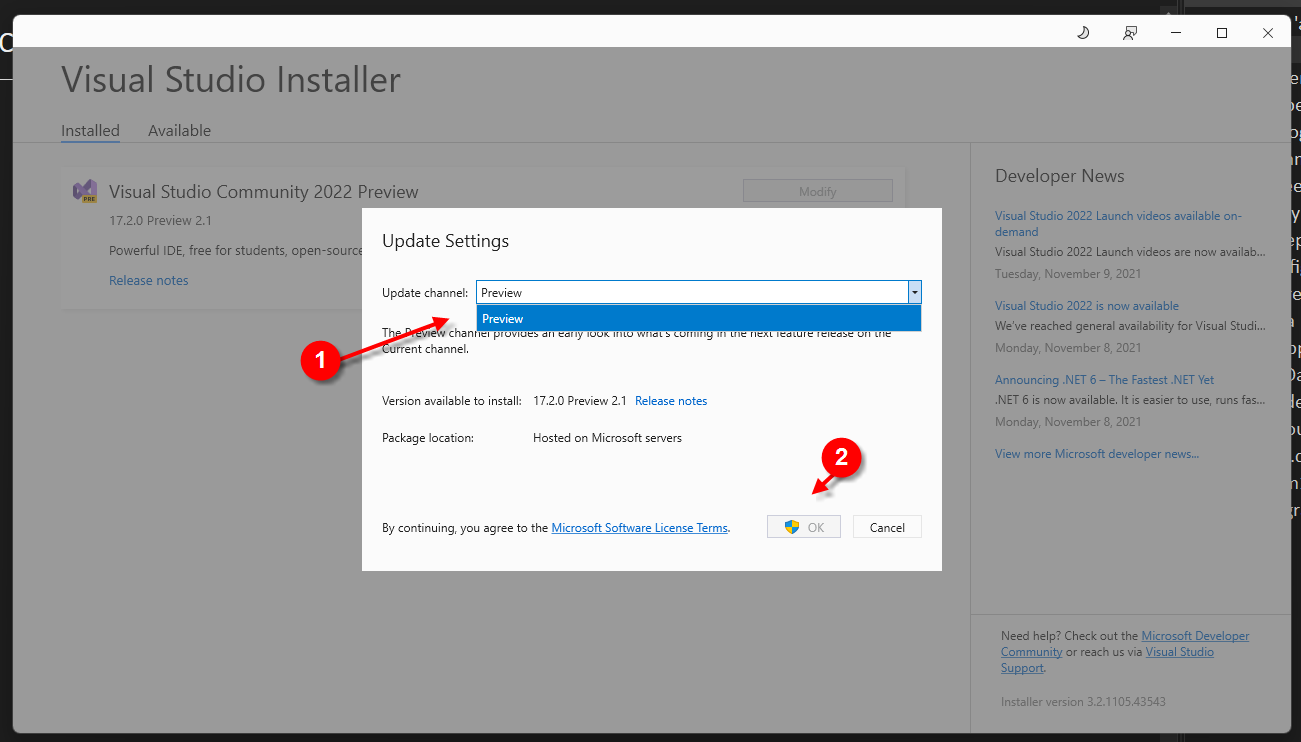Open Visual Studio Support link

coord(1107,660)
